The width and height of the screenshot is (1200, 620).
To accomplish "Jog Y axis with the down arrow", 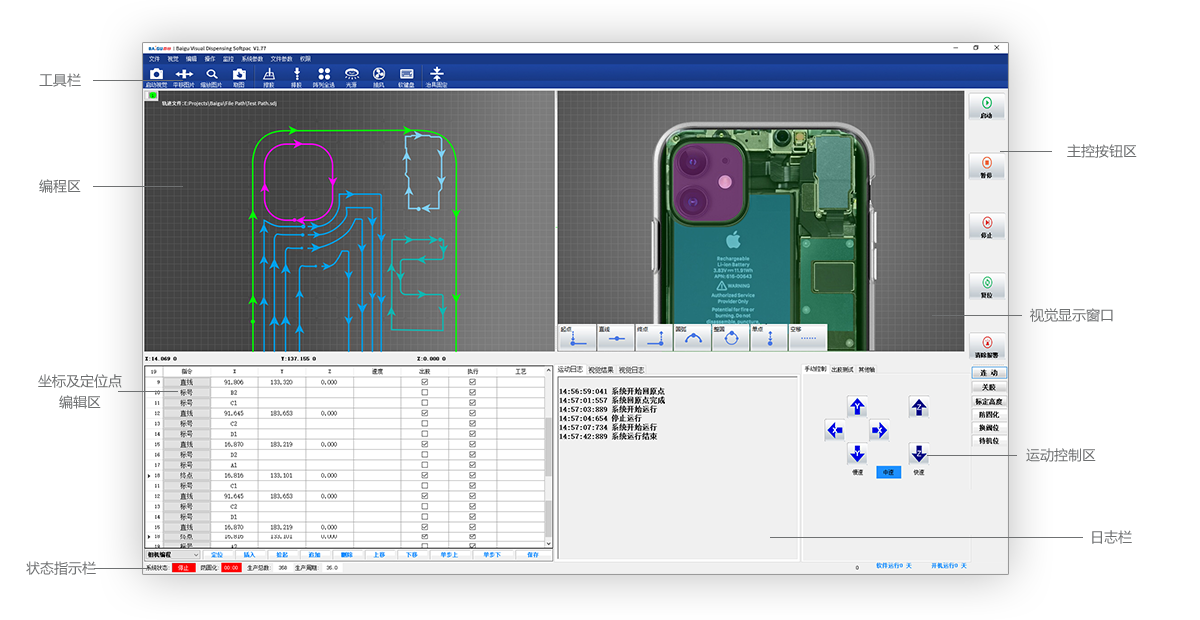I will (x=857, y=453).
